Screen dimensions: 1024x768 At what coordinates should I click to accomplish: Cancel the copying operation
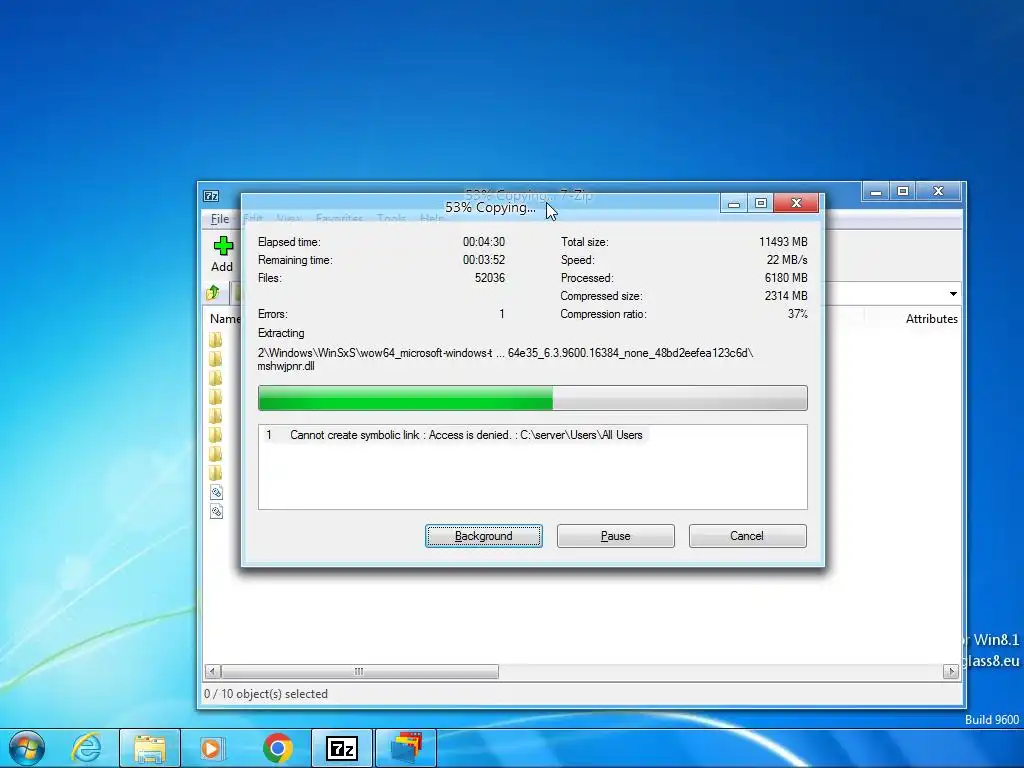click(x=747, y=536)
